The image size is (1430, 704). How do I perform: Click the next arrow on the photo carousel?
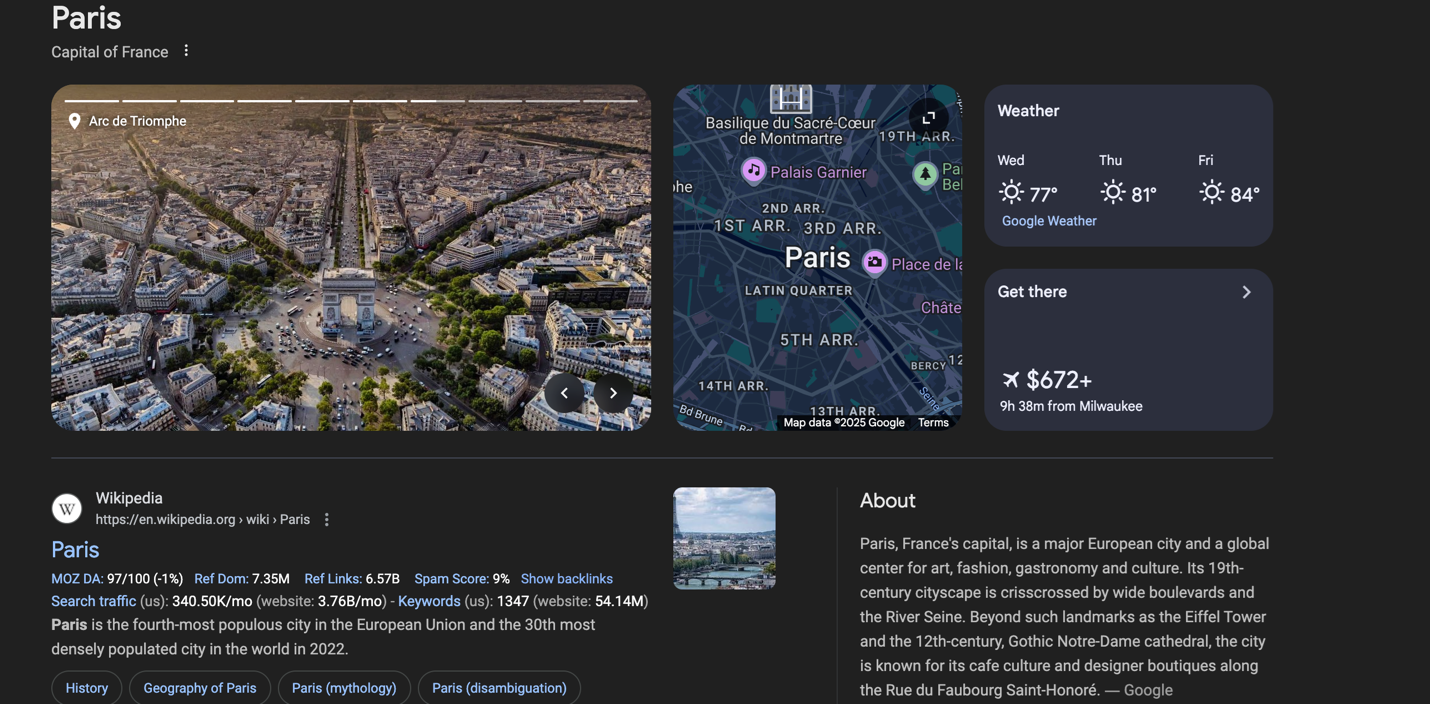pyautogui.click(x=613, y=393)
